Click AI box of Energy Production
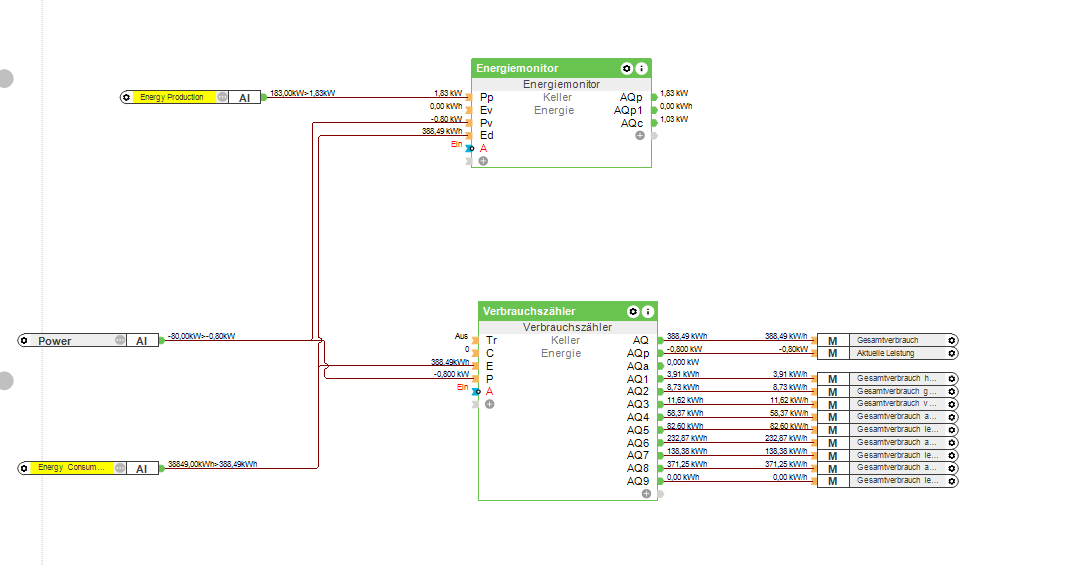The height and width of the screenshot is (566, 1083). point(245,97)
